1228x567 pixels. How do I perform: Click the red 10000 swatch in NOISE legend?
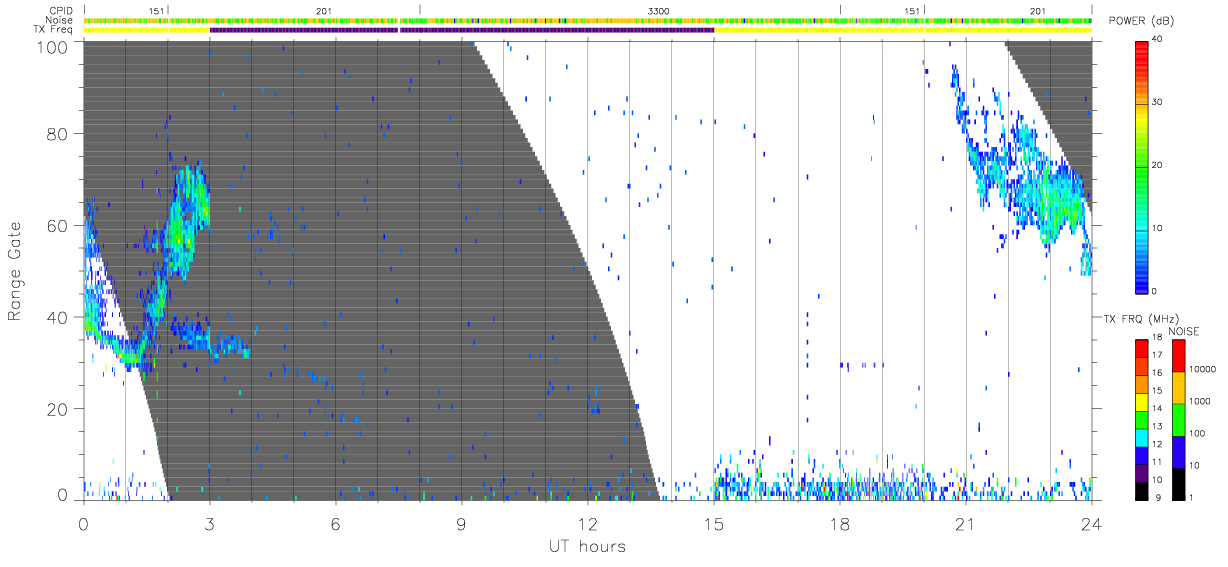pyautogui.click(x=1179, y=356)
